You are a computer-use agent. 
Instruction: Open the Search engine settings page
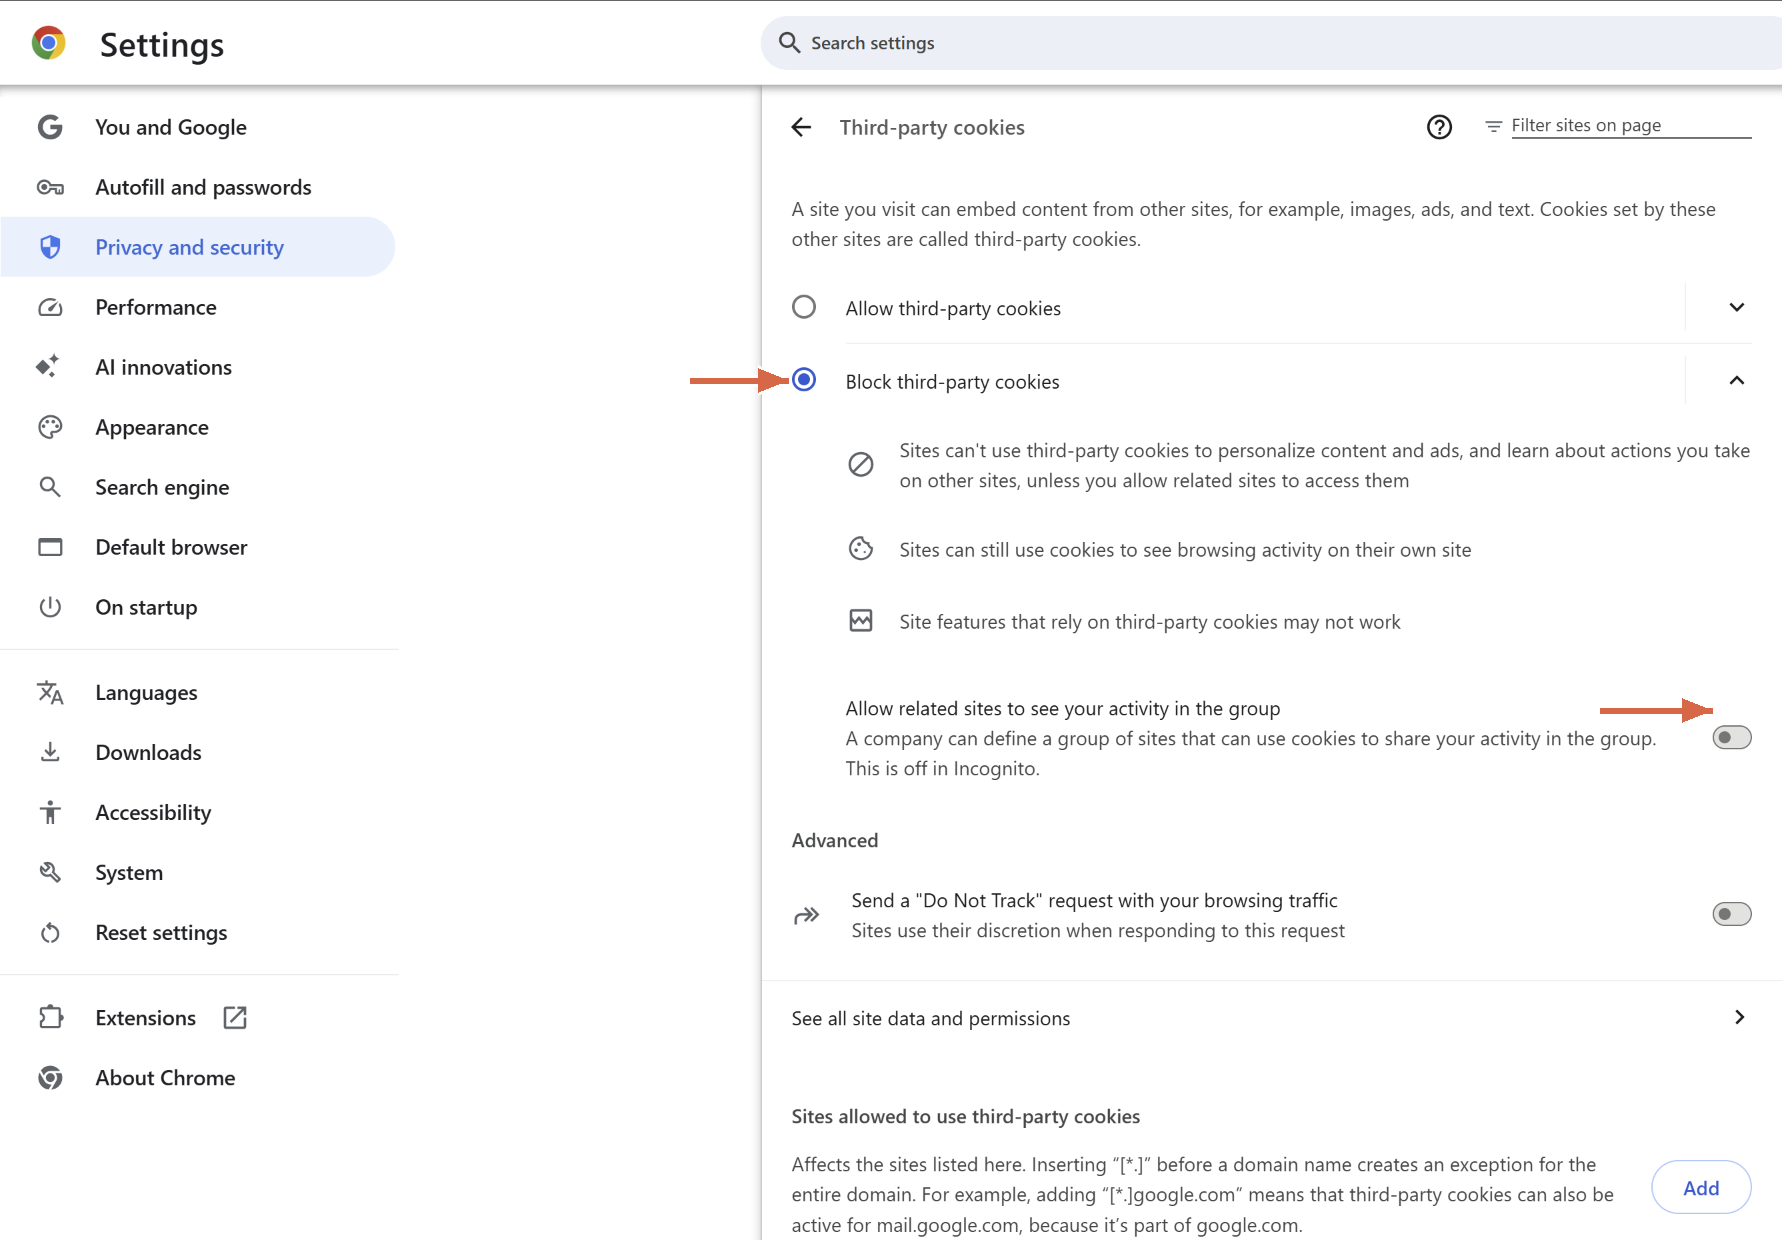[198, 487]
